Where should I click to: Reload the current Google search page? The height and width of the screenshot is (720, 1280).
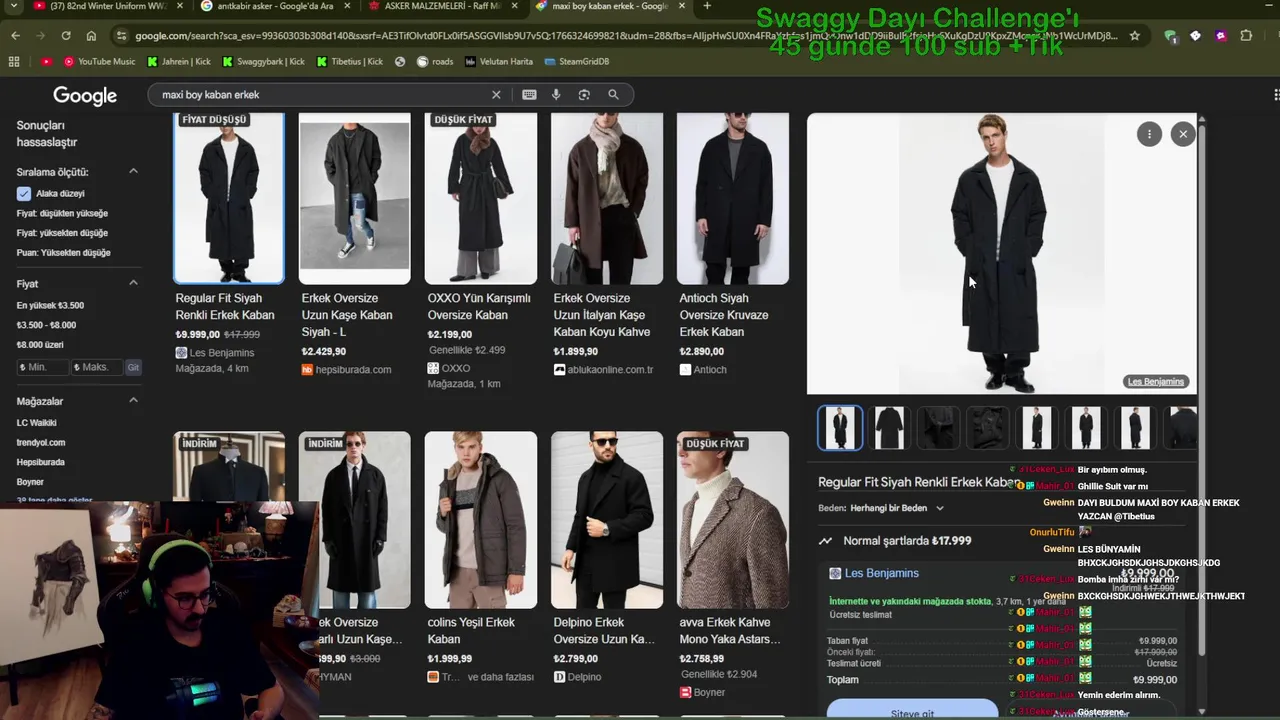tap(66, 36)
